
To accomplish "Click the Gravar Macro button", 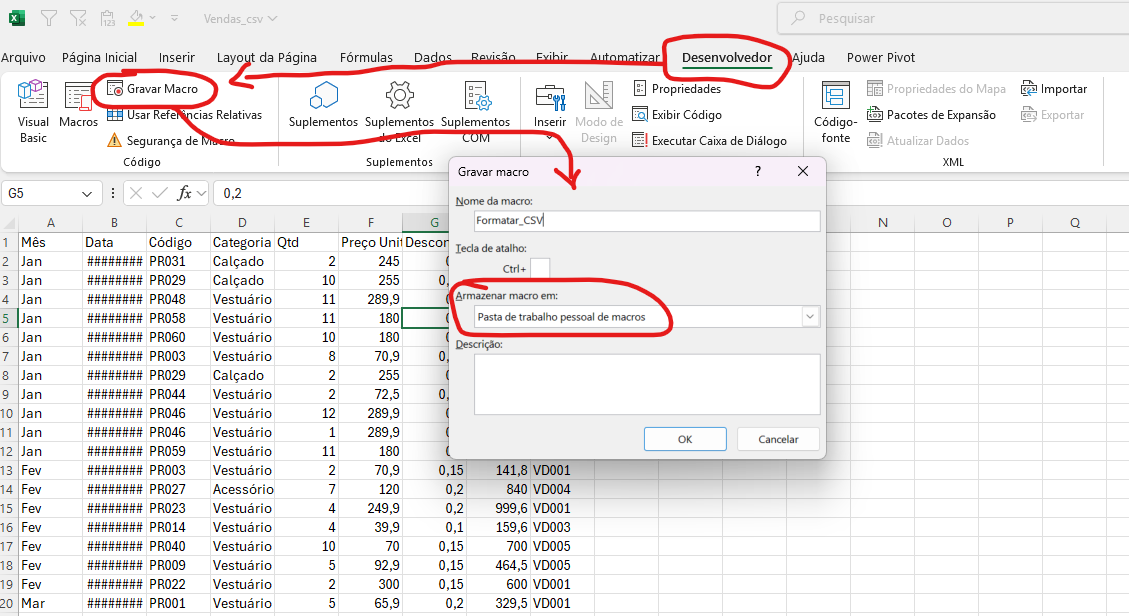I will (x=160, y=89).
